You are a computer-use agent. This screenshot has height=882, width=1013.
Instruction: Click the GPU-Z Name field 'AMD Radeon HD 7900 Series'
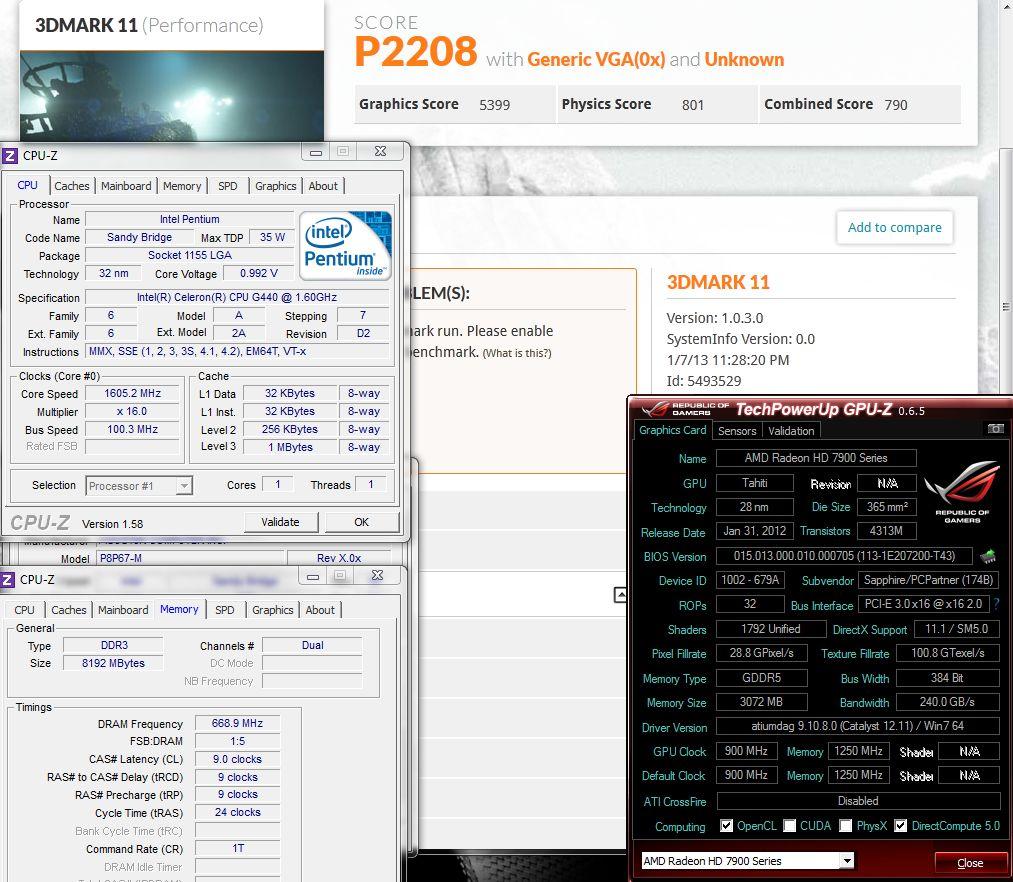816,458
